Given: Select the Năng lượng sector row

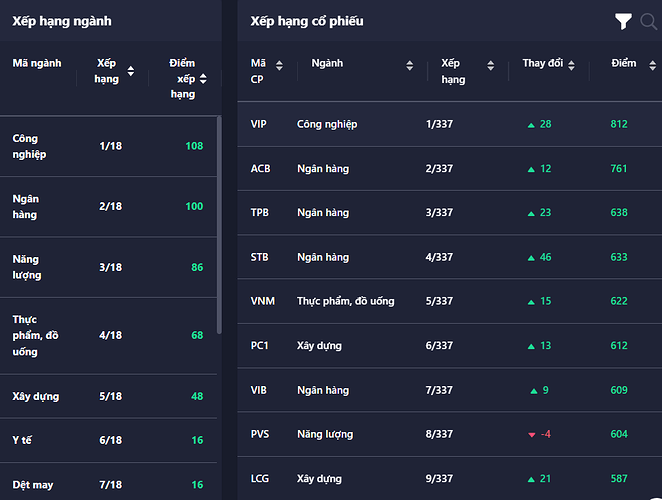Looking at the screenshot, I should click(x=108, y=267).
